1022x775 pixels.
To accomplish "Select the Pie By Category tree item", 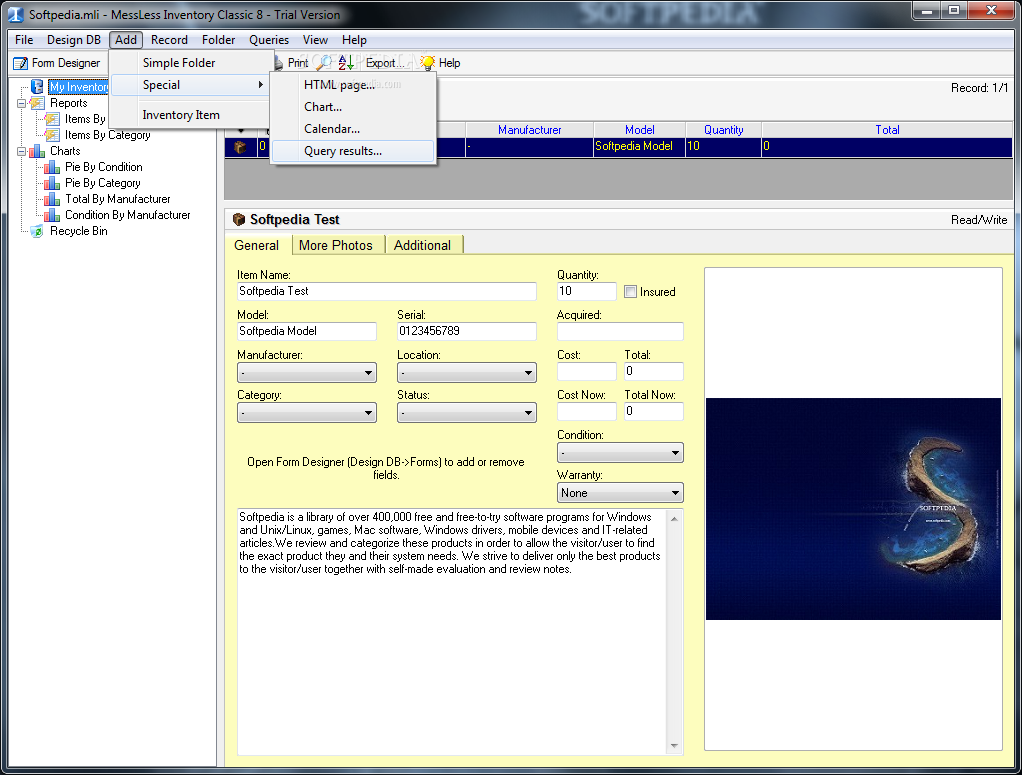I will 102,183.
